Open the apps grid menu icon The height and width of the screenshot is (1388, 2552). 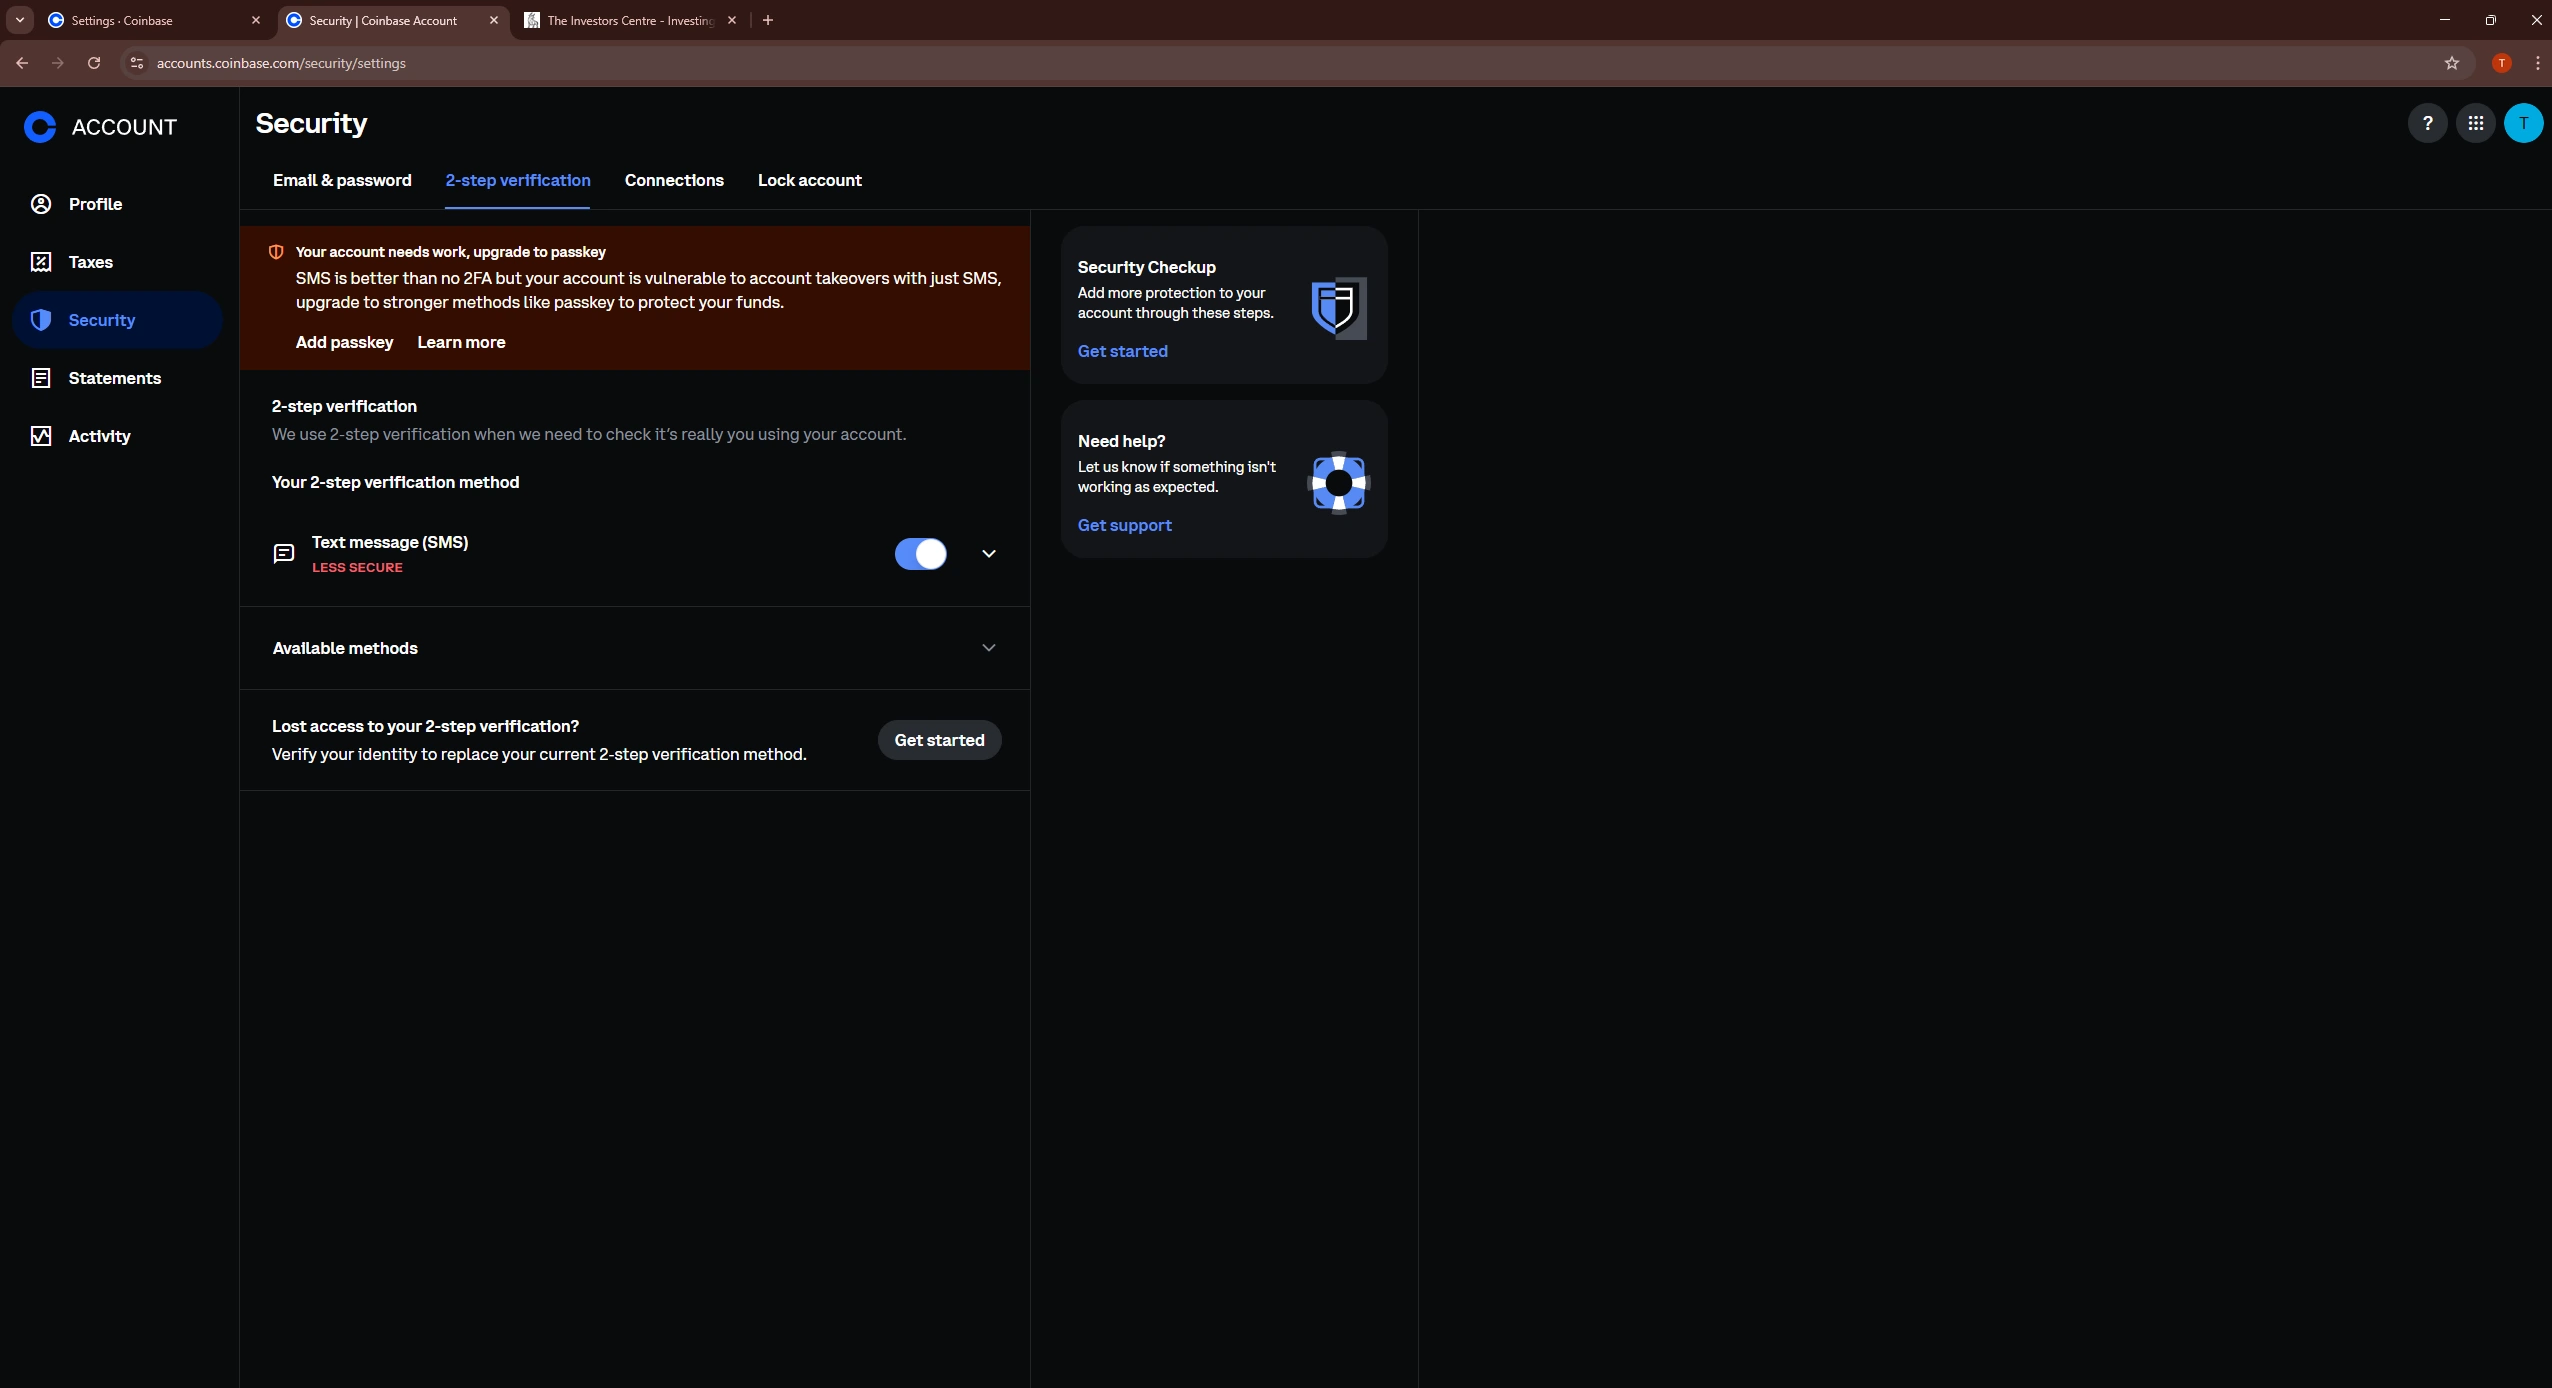tap(2476, 123)
